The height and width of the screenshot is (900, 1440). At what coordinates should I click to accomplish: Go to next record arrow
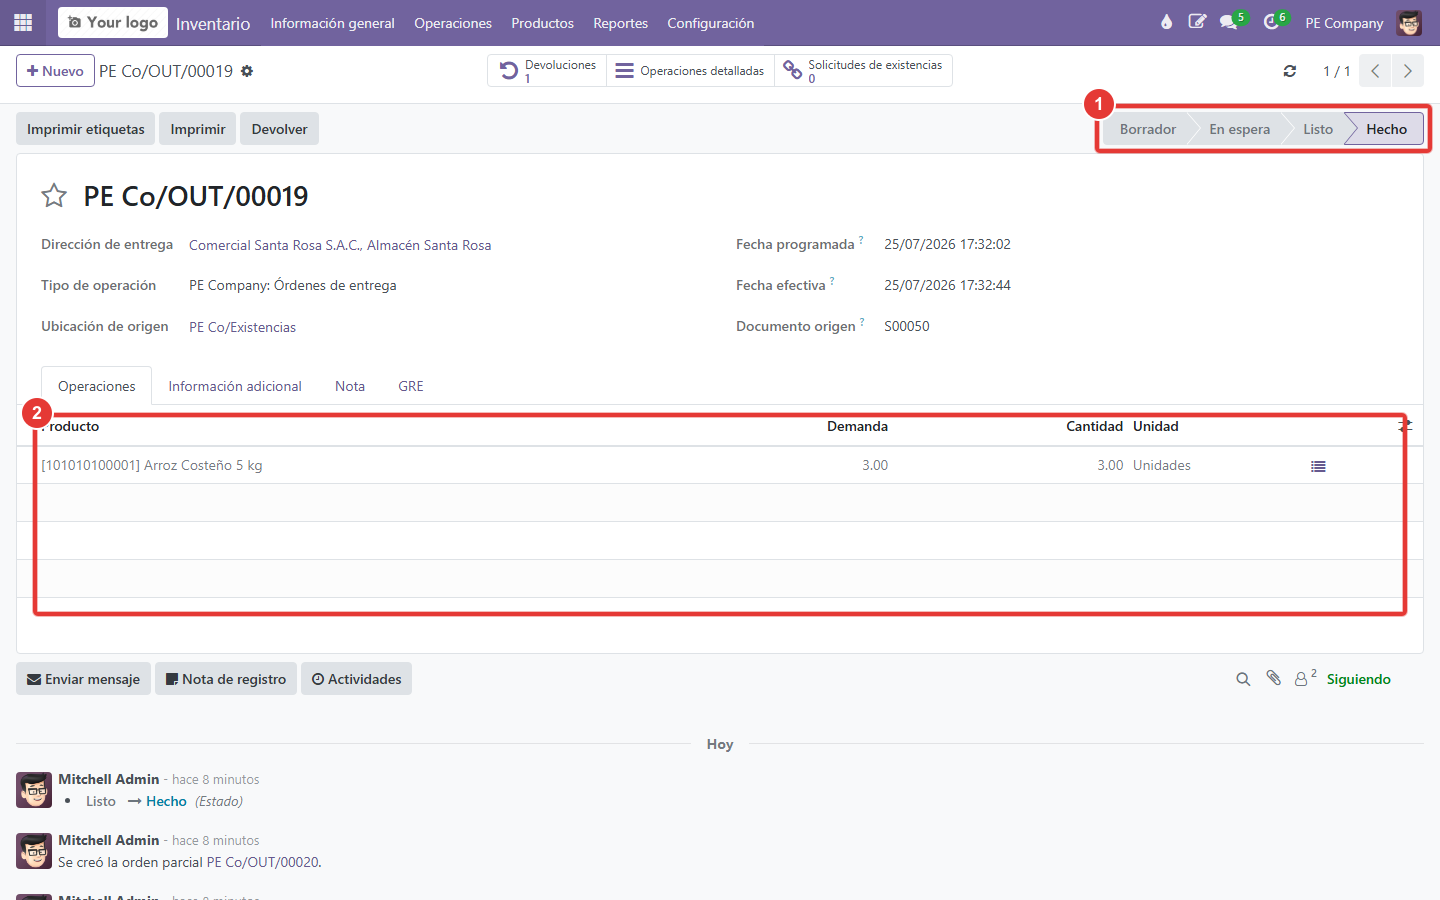tap(1408, 71)
